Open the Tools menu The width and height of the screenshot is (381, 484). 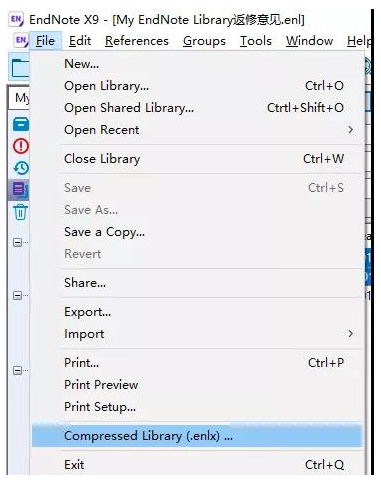pos(256,41)
